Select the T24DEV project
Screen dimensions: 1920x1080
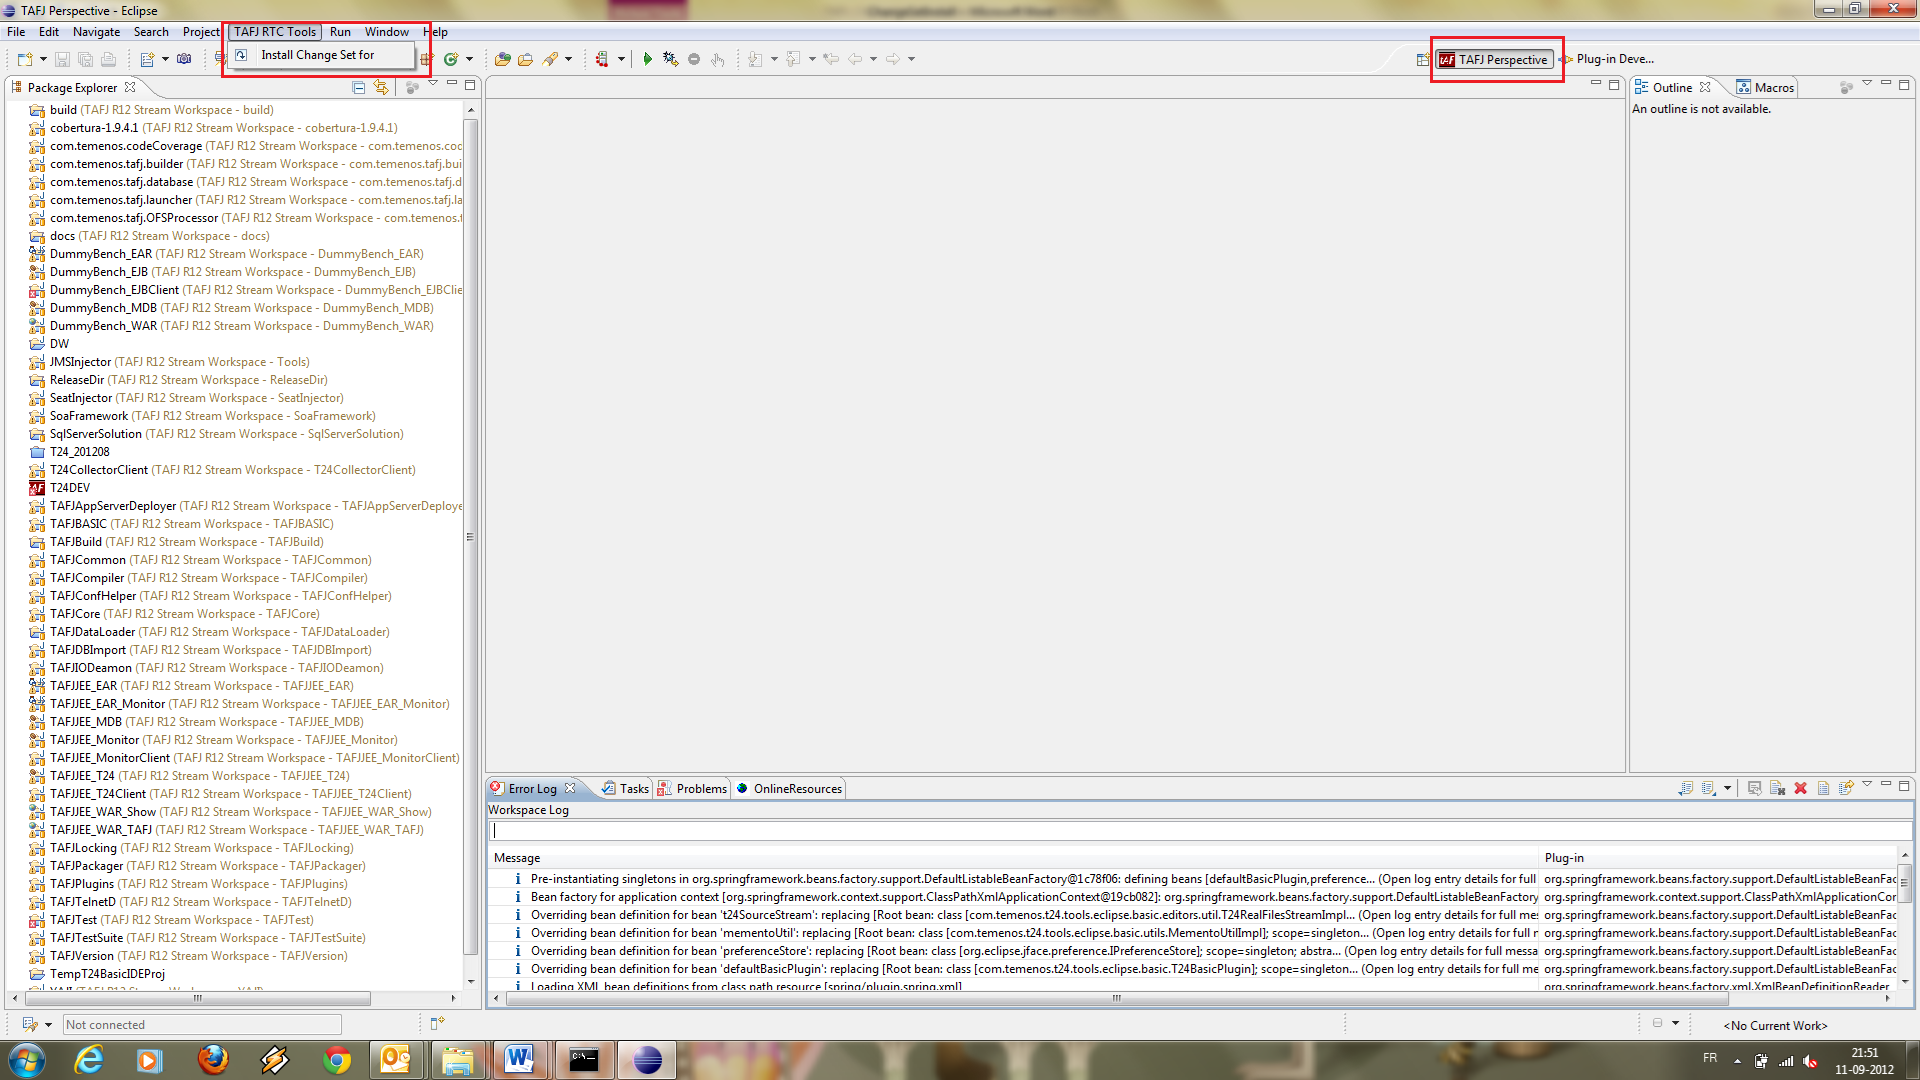point(70,488)
